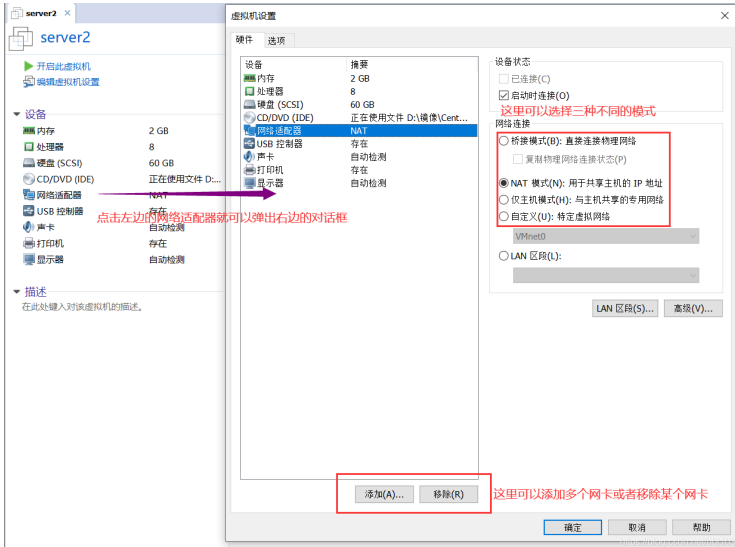Click the 添加(A)... button
Screen dimensions: 735x547
[384, 494]
